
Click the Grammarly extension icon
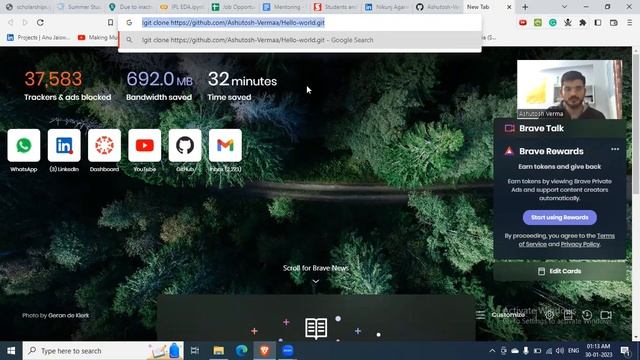click(x=553, y=23)
